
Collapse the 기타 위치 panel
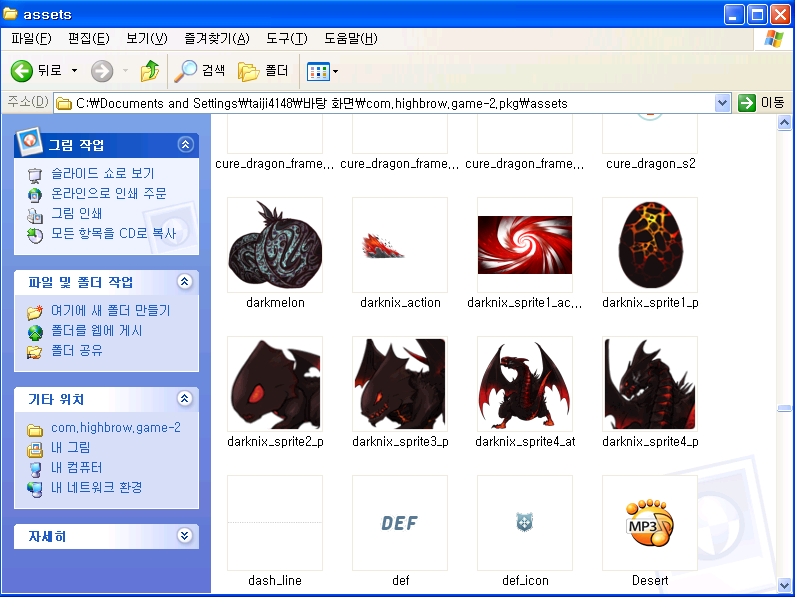pyautogui.click(x=185, y=399)
